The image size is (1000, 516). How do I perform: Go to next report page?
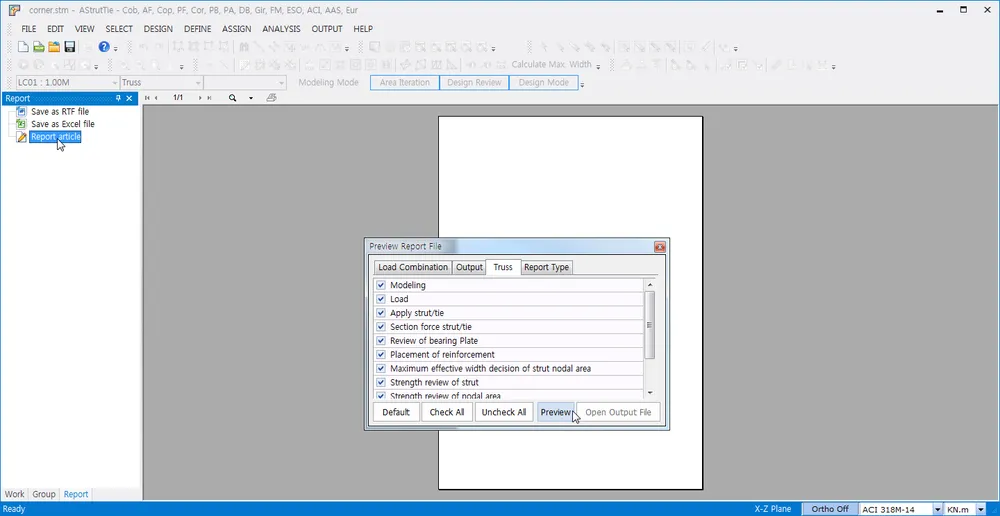(x=200, y=98)
